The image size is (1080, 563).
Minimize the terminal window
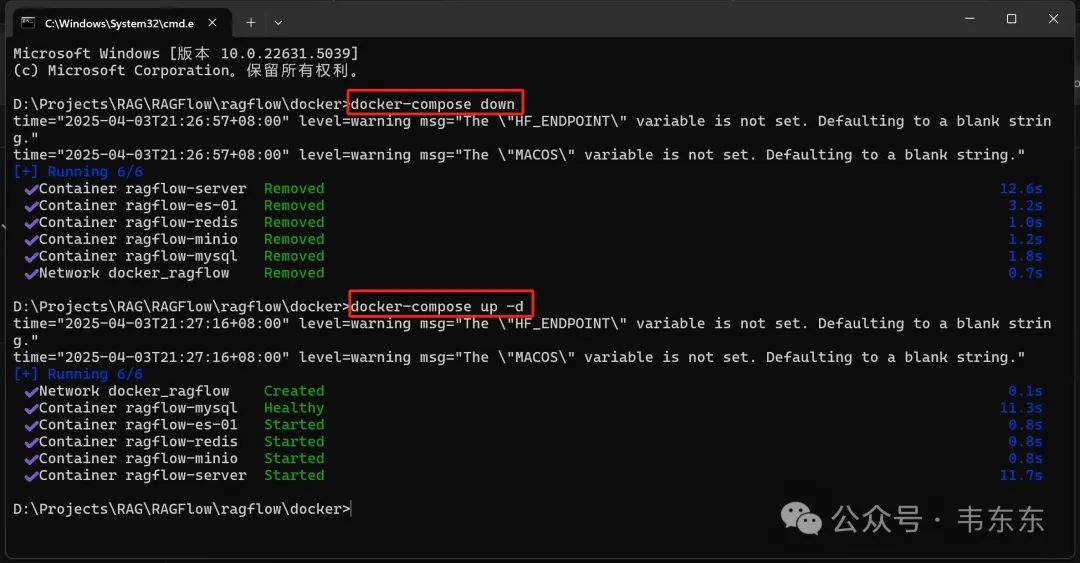[x=970, y=19]
